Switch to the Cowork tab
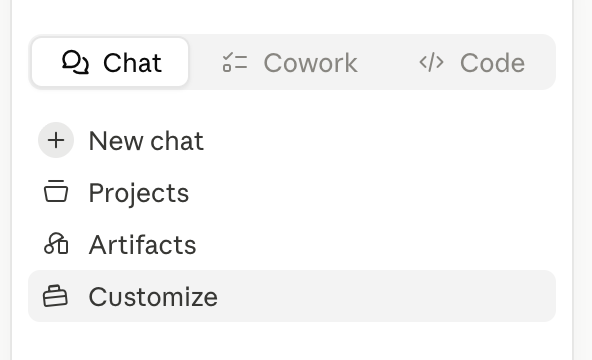The height and width of the screenshot is (360, 592). click(290, 62)
